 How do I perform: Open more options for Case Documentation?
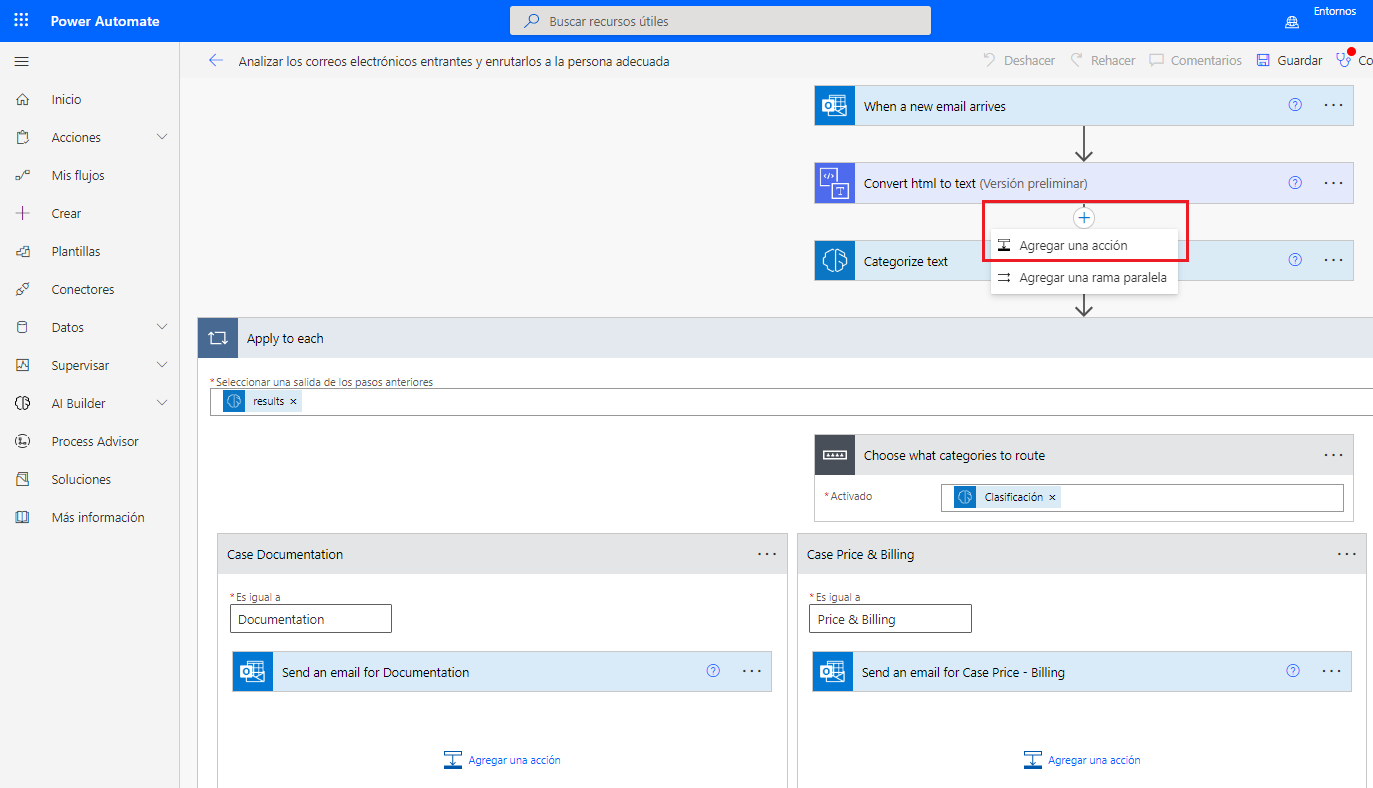point(767,554)
